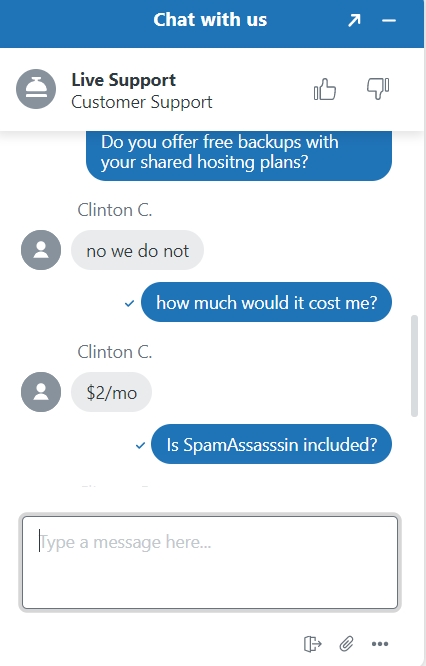
Task: Click the 'Is SpamAssasssin included?' message
Action: click(271, 444)
